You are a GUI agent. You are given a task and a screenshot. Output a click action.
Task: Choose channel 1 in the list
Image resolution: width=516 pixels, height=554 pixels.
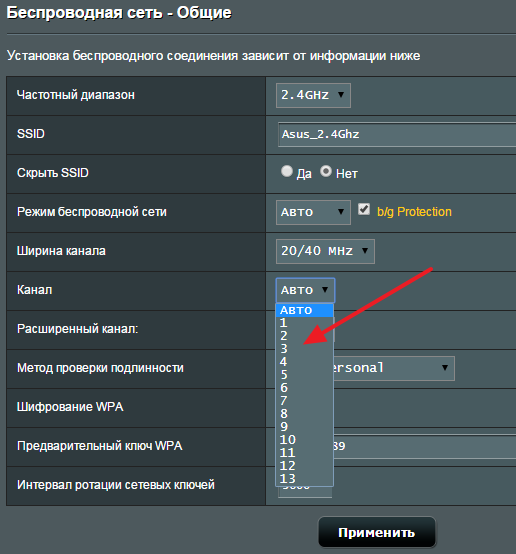tap(304, 323)
